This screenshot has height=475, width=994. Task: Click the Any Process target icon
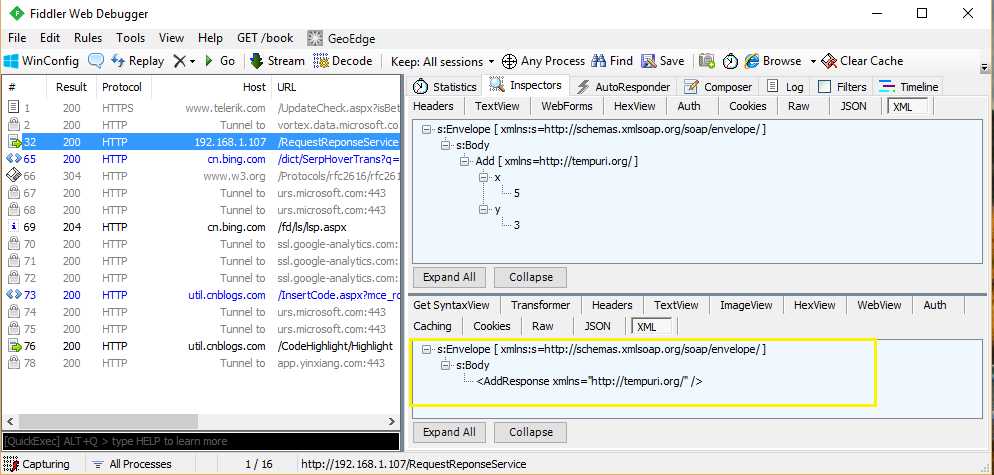pos(509,61)
